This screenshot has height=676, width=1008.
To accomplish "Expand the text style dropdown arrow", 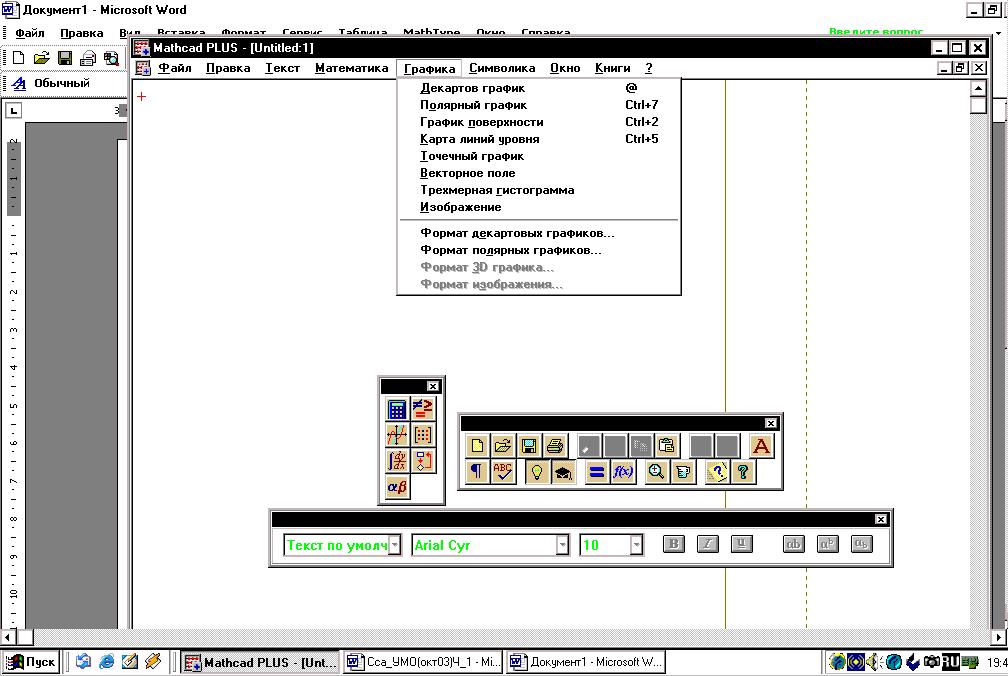I will (395, 545).
